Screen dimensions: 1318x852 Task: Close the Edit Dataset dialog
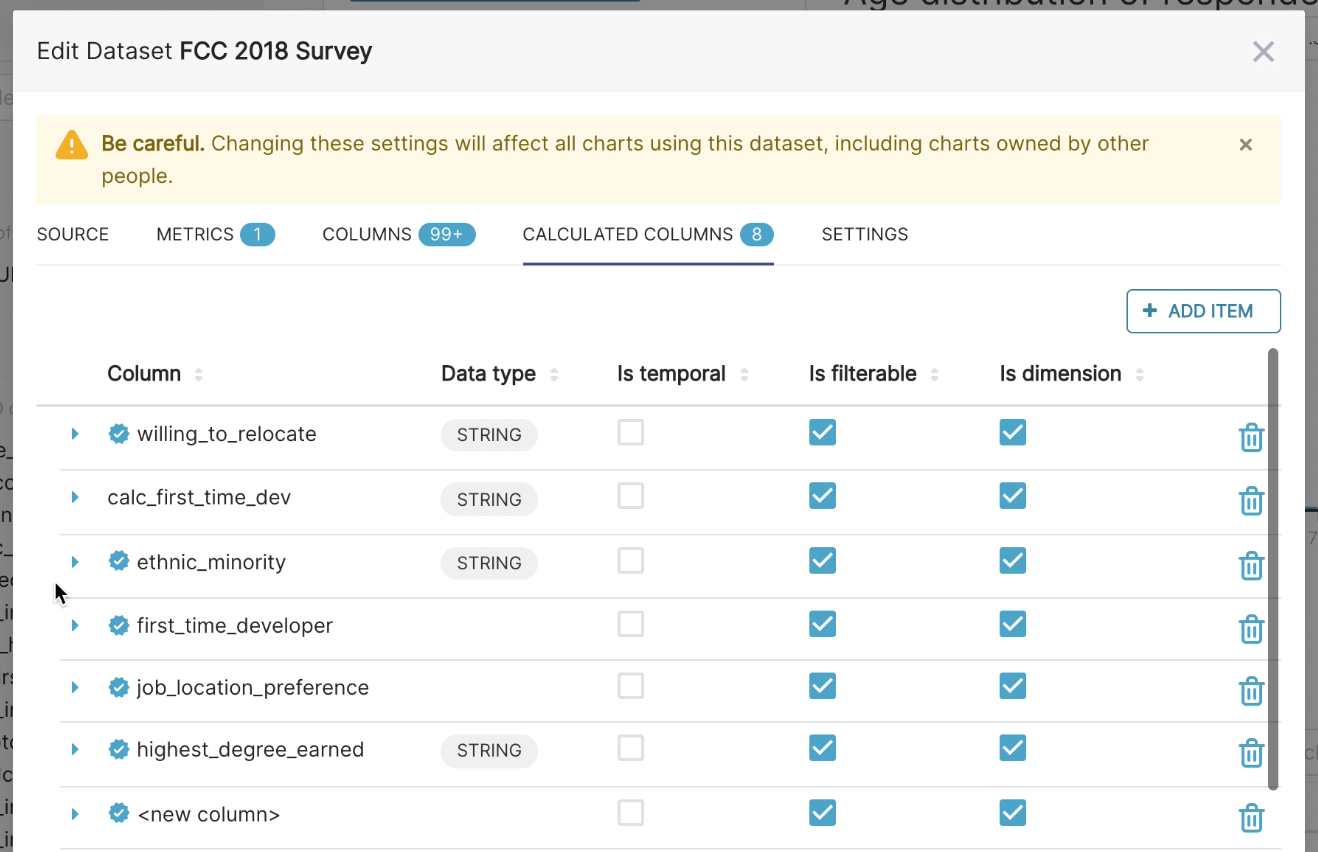click(x=1263, y=52)
